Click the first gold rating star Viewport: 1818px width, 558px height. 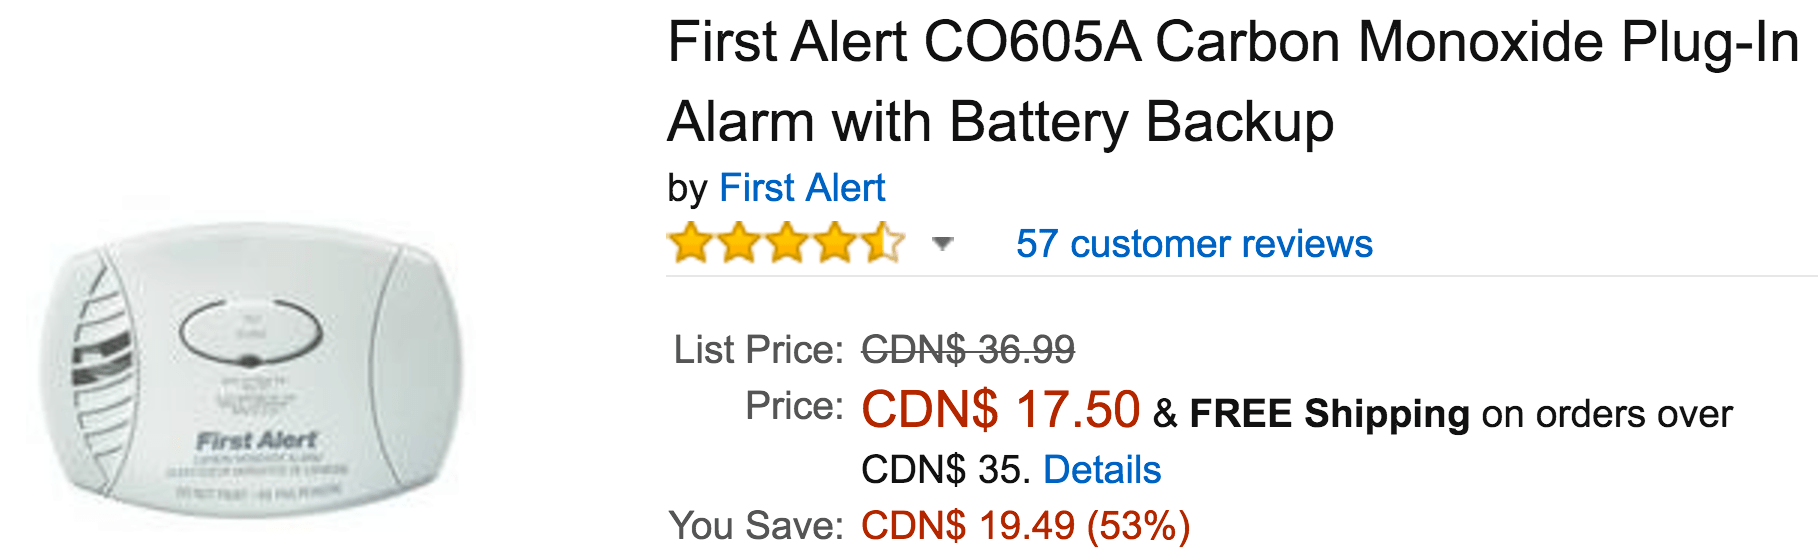point(690,243)
